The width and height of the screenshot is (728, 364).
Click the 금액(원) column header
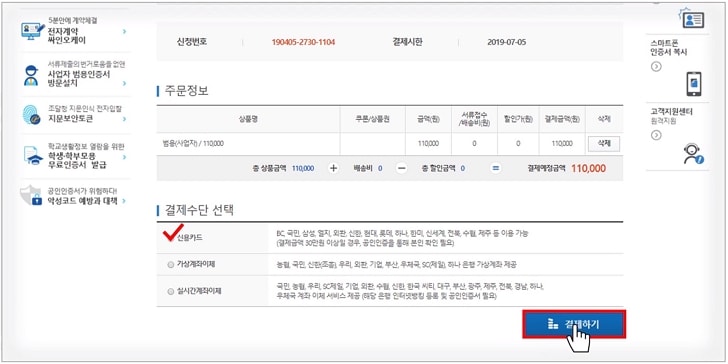(428, 119)
